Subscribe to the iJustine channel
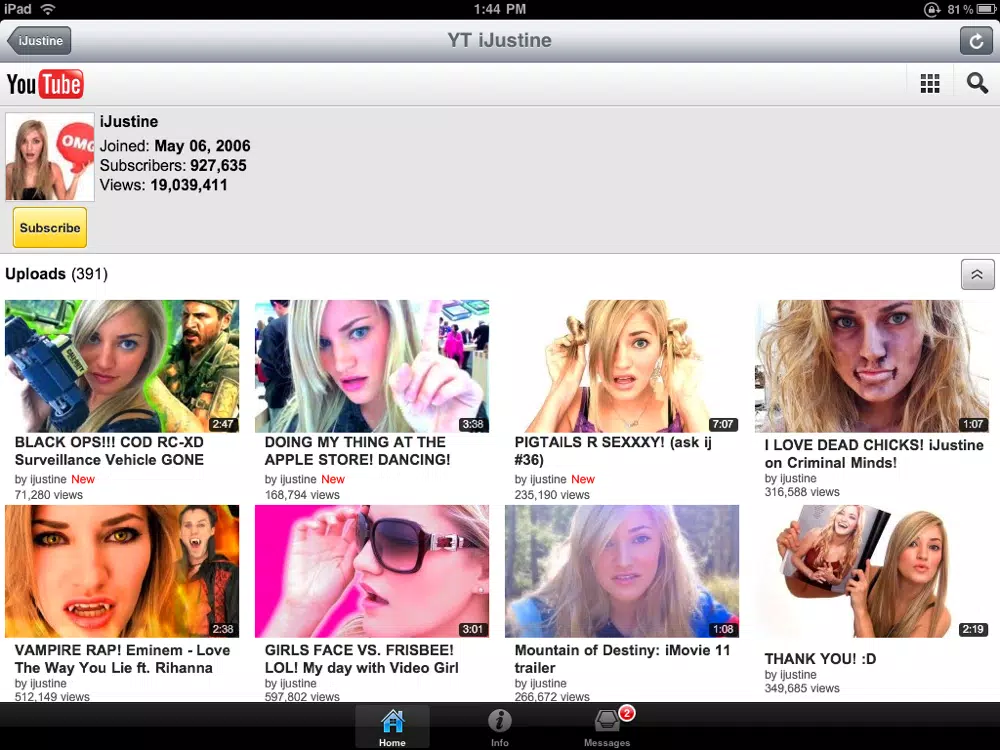The width and height of the screenshot is (1000, 750). pyautogui.click(x=50, y=228)
